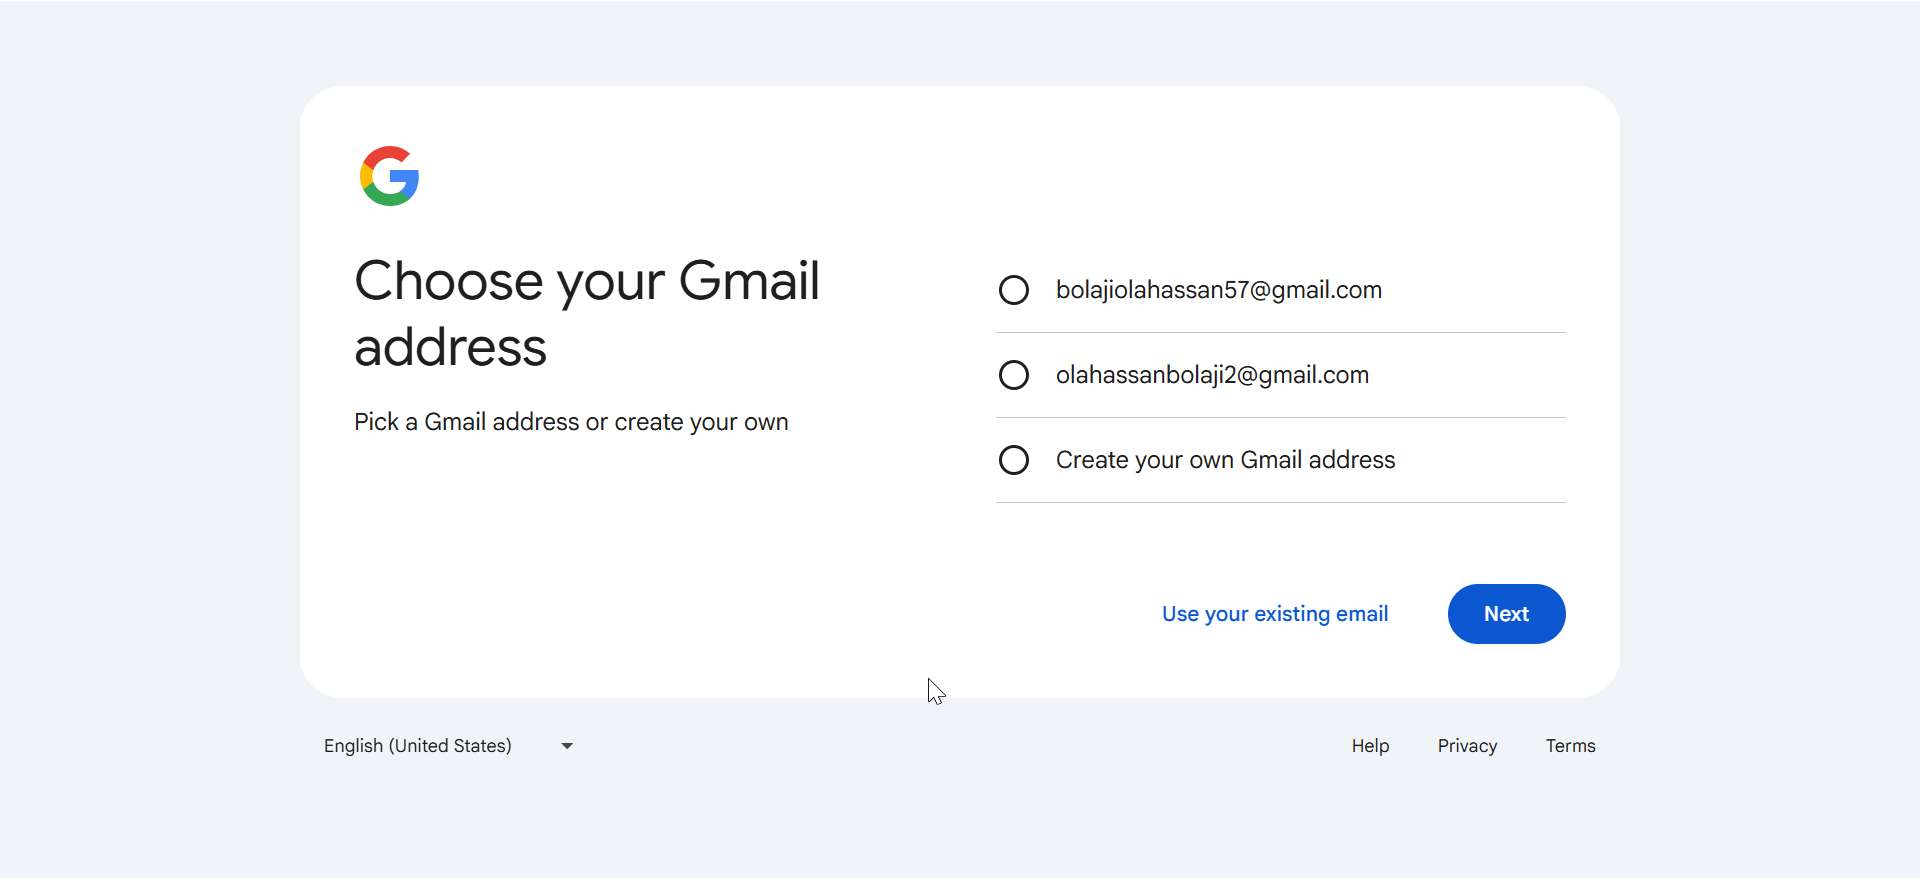
Task: Open the English (United States) language selector
Action: click(418, 746)
